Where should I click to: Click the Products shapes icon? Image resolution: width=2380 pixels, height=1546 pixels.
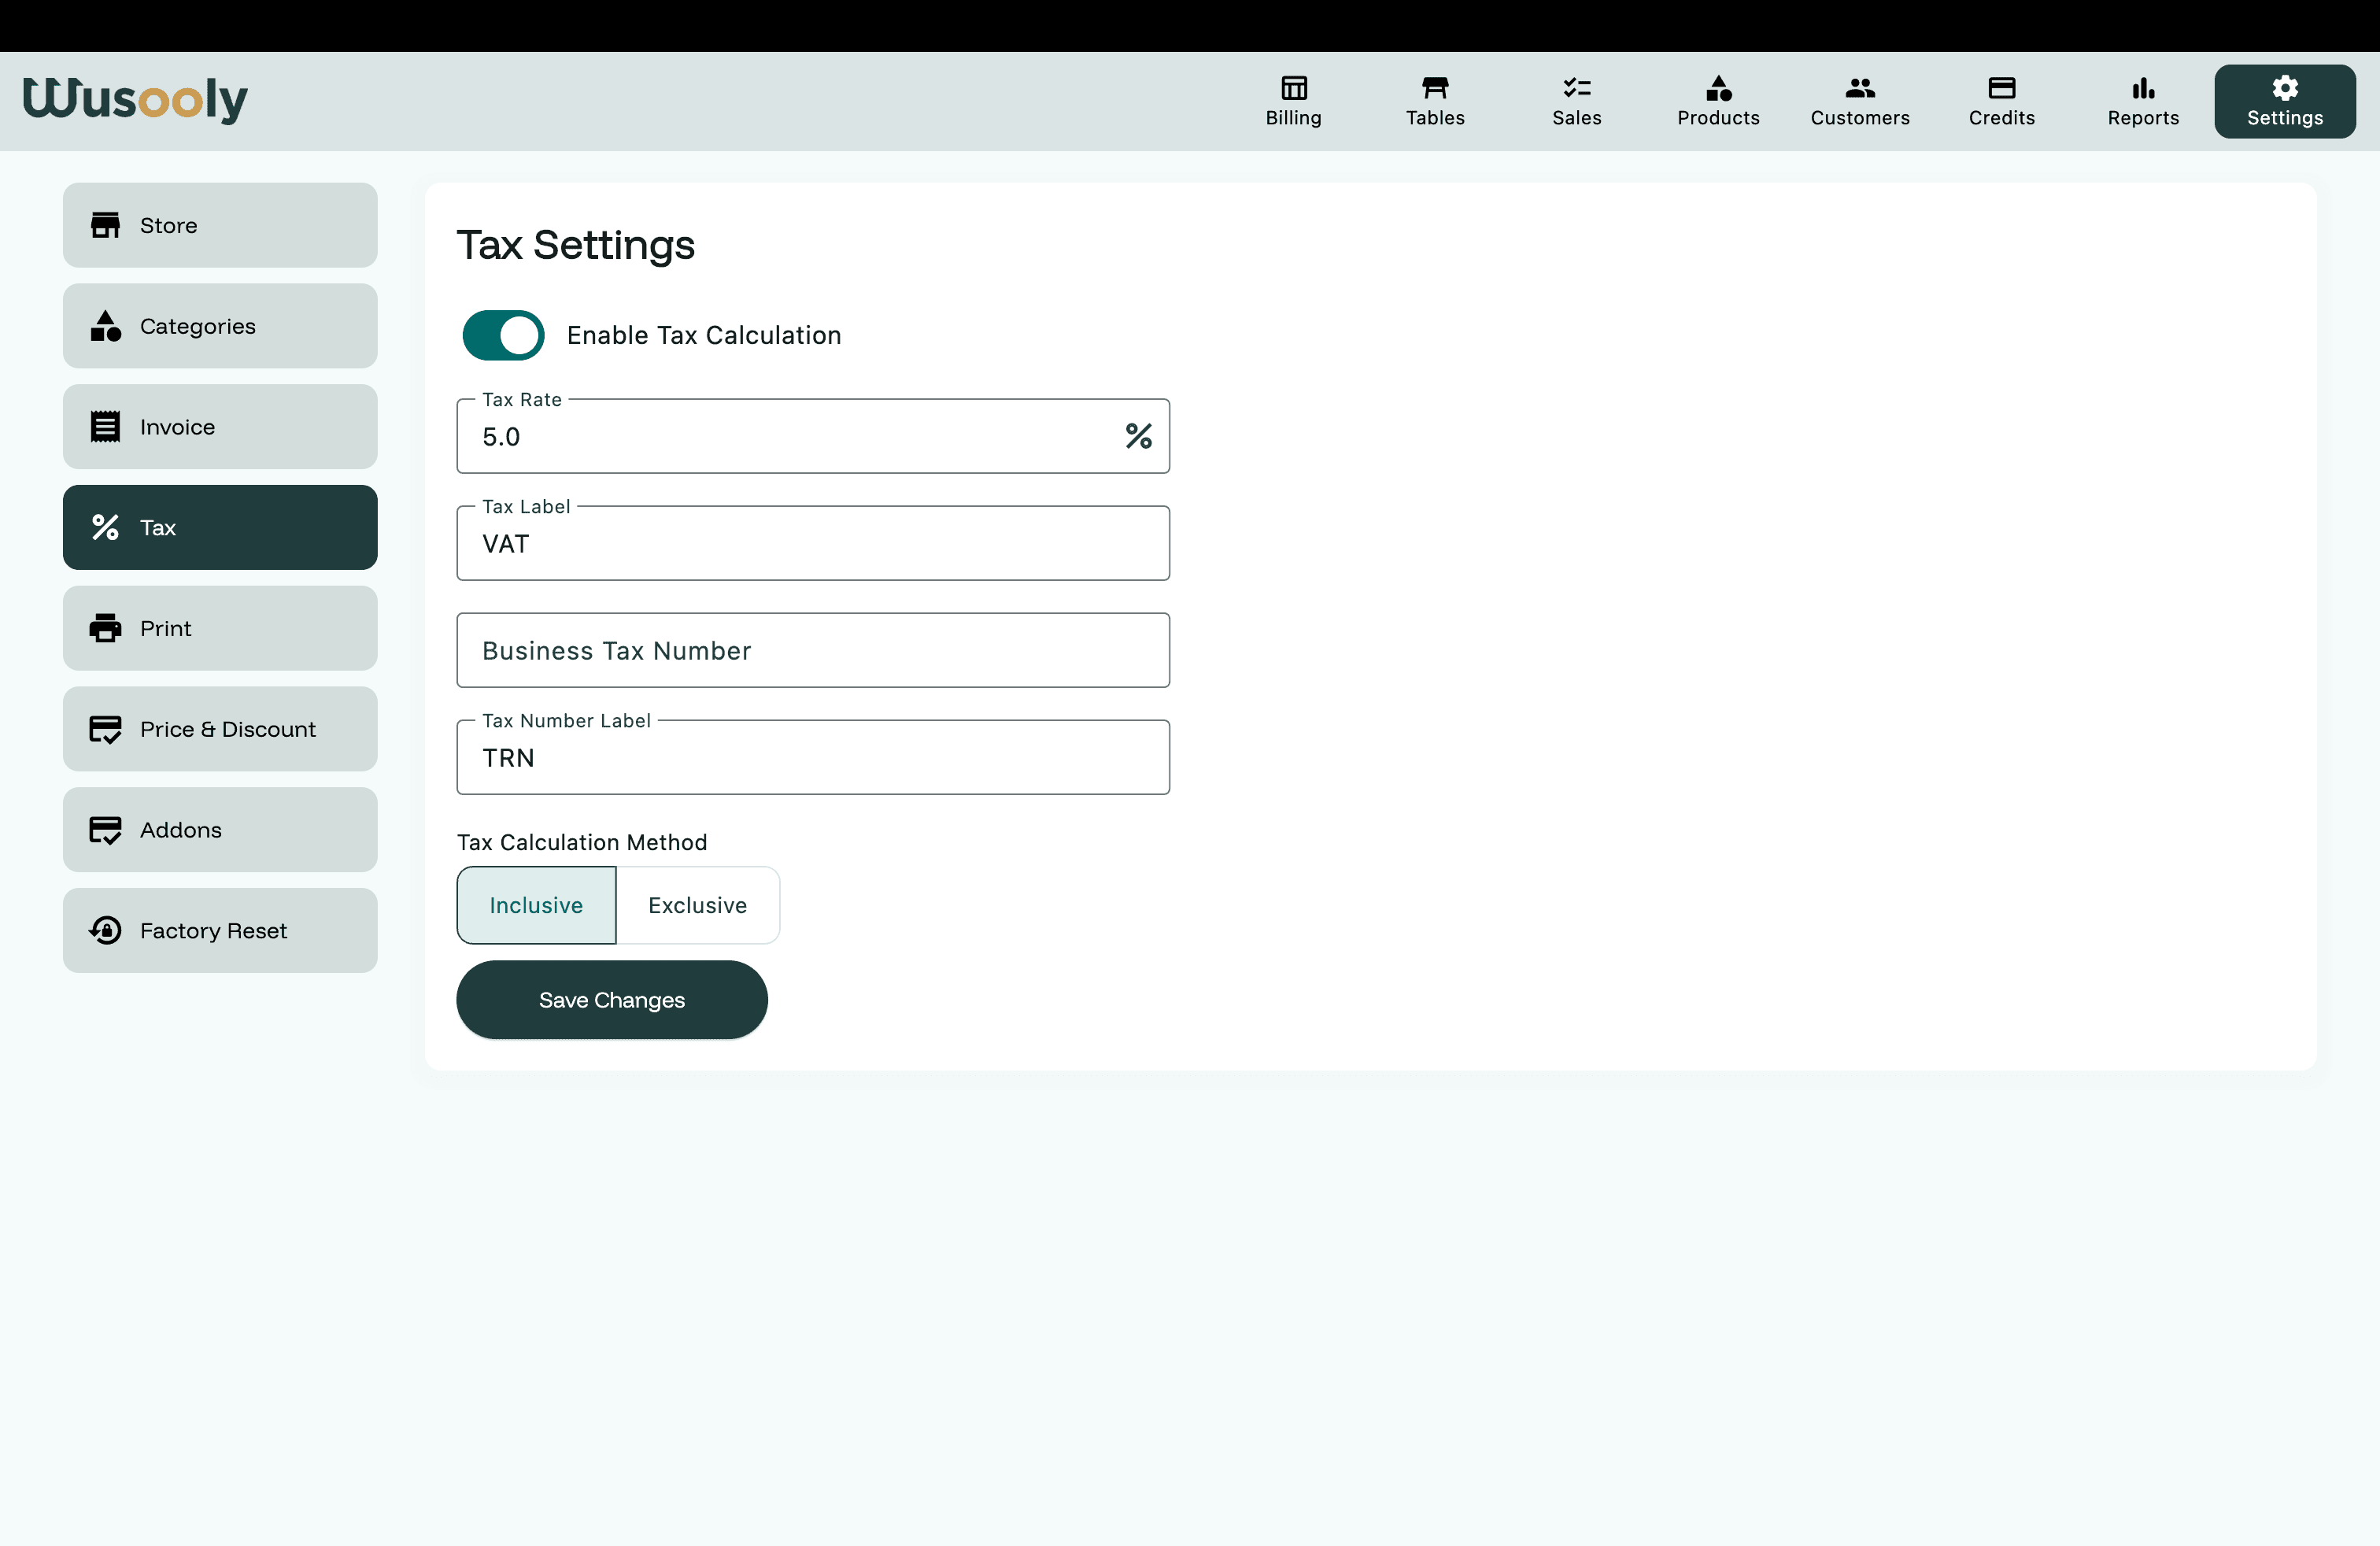click(1718, 88)
